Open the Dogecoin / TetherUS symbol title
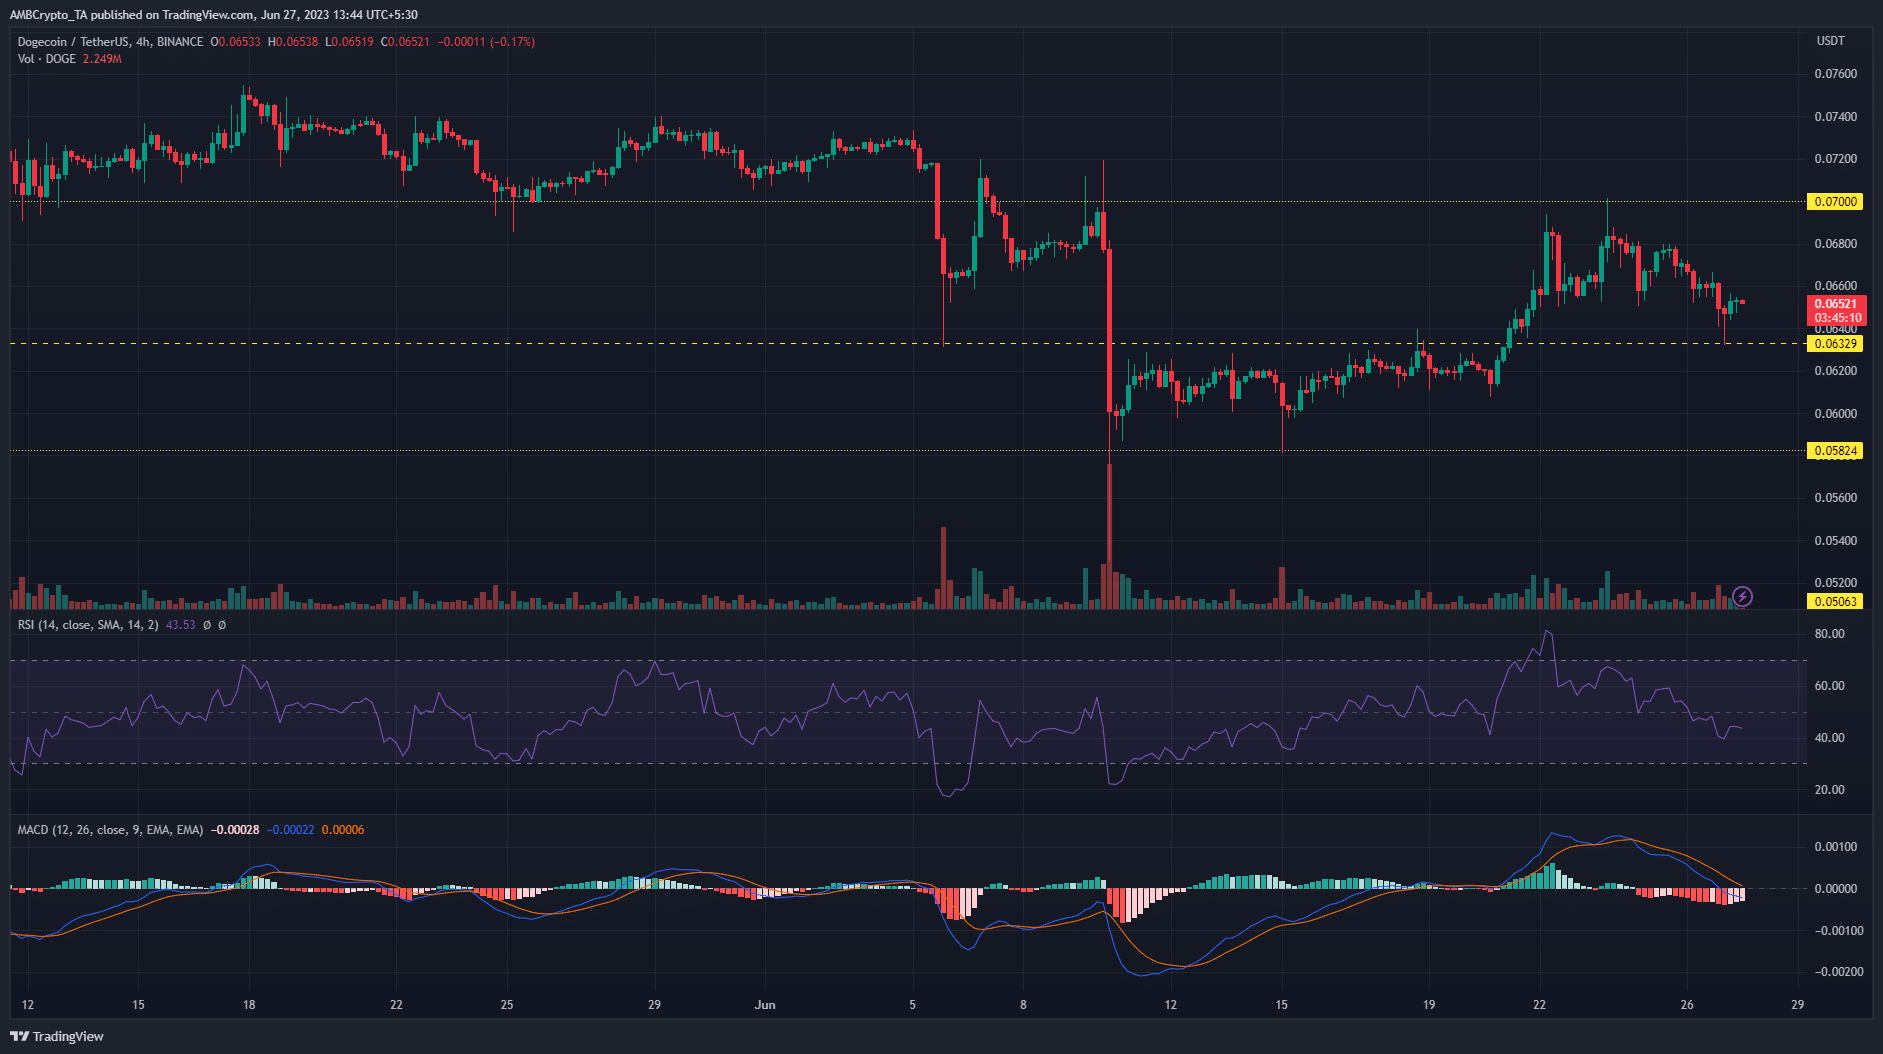 [74, 42]
